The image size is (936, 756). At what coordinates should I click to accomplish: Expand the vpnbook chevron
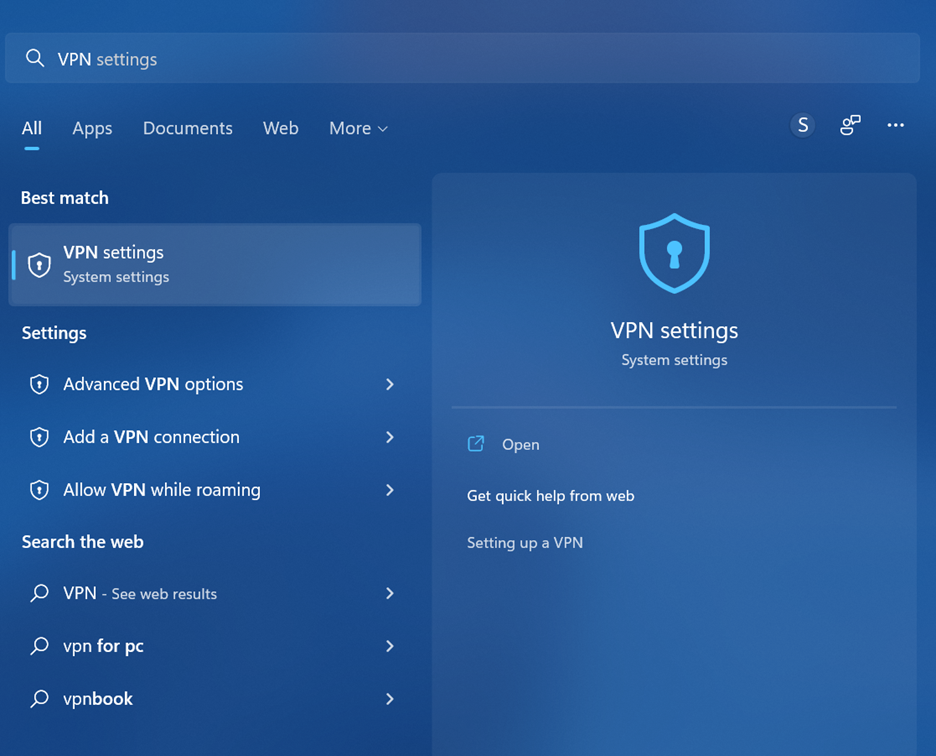pos(390,699)
